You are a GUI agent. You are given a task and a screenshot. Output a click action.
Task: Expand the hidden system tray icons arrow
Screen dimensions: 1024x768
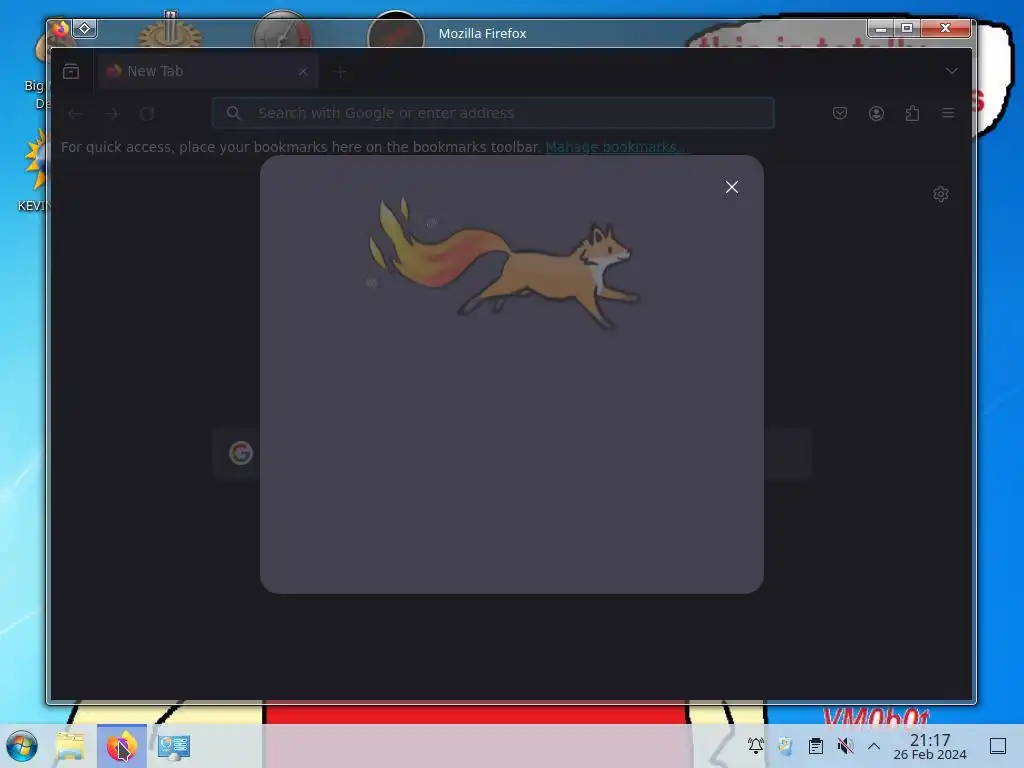tap(874, 746)
